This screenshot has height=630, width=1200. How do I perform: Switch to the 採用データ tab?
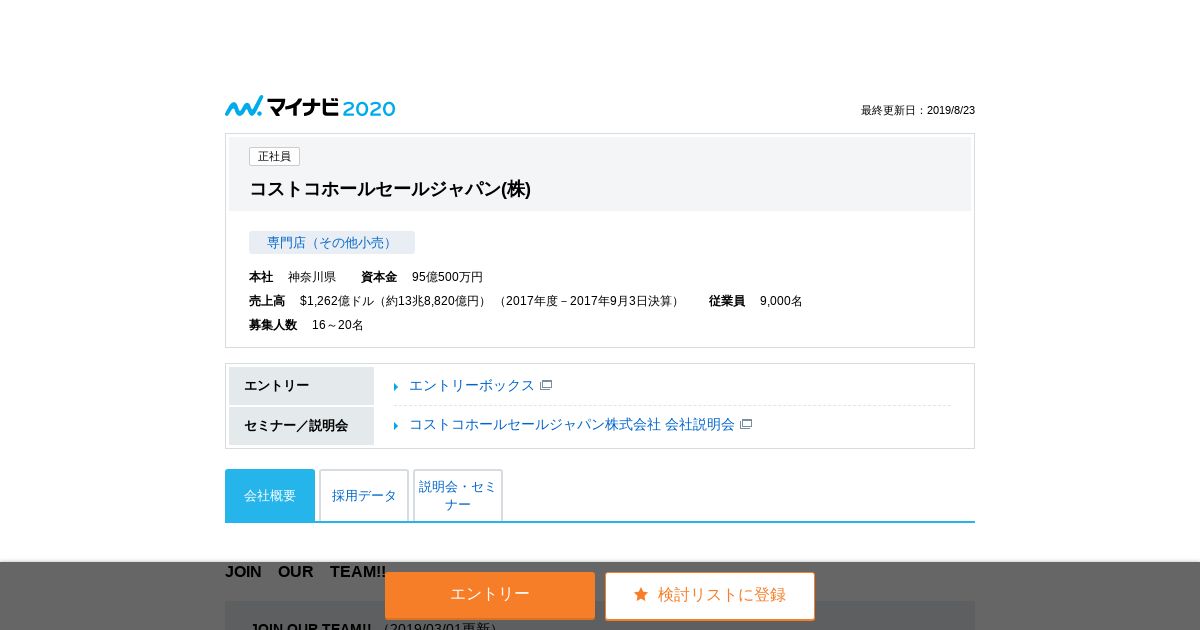point(364,495)
